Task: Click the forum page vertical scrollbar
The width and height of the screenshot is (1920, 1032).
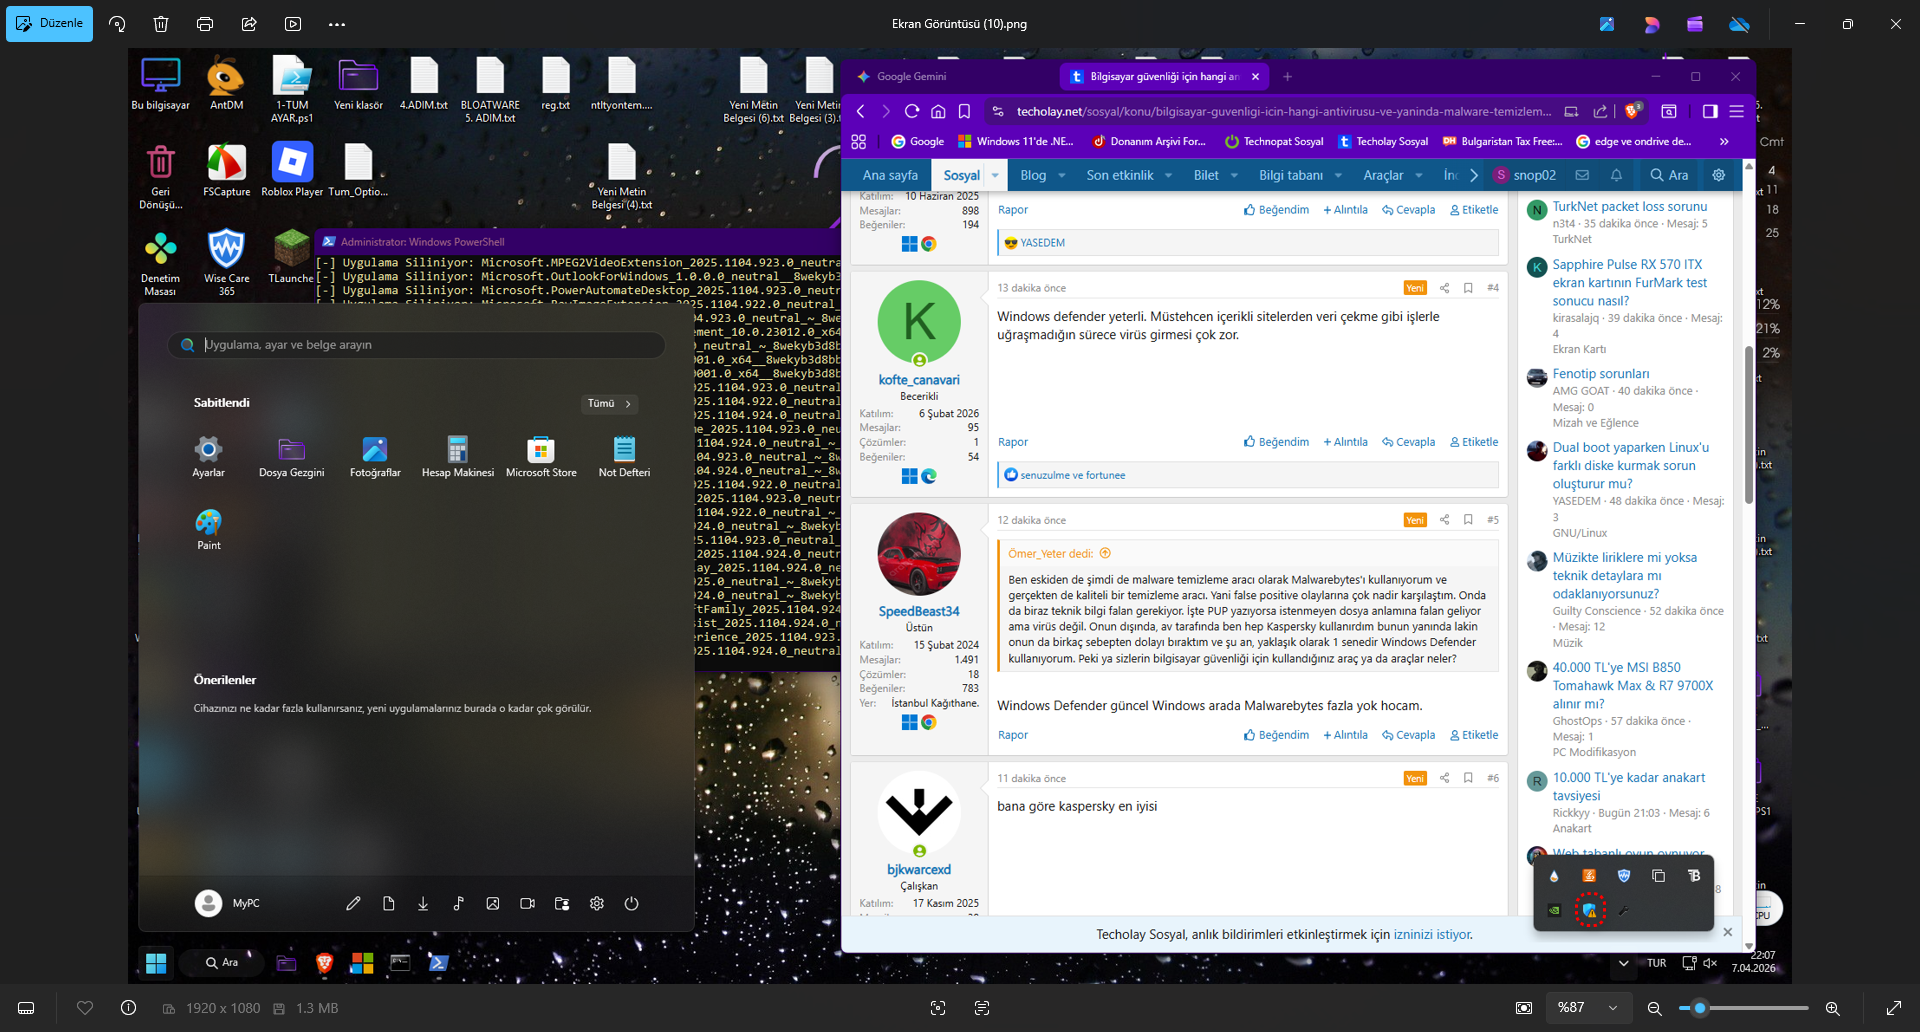Action: 1749,425
